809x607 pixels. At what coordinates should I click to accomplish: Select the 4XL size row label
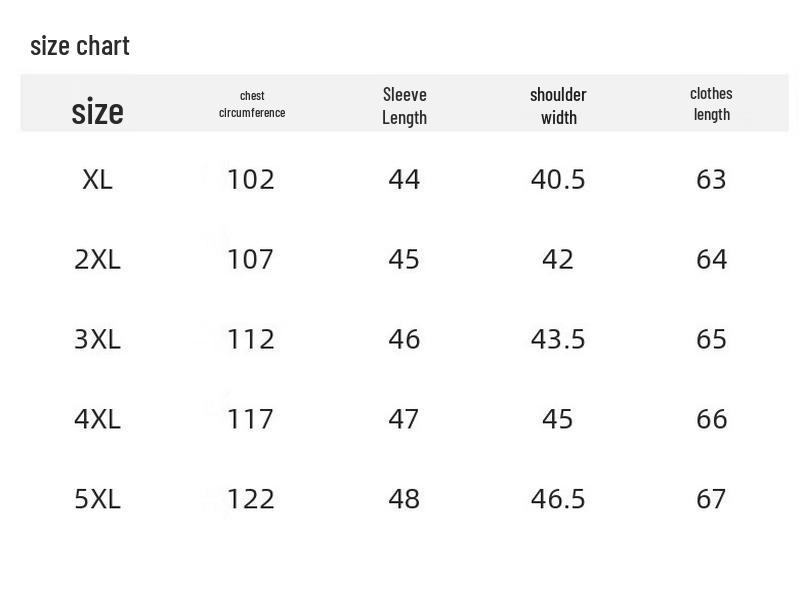pyautogui.click(x=97, y=419)
